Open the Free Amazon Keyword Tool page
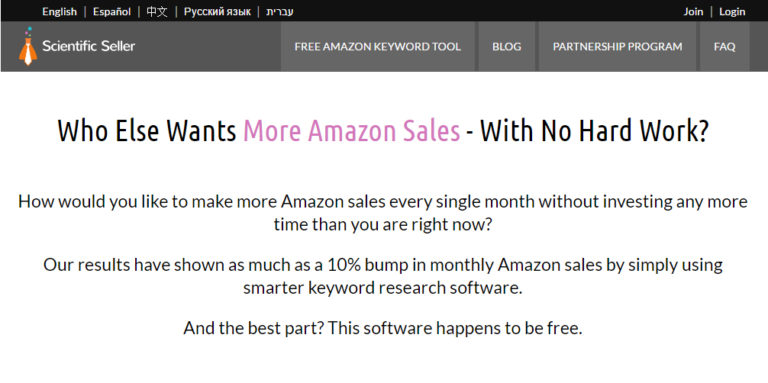768x383 pixels. (378, 47)
